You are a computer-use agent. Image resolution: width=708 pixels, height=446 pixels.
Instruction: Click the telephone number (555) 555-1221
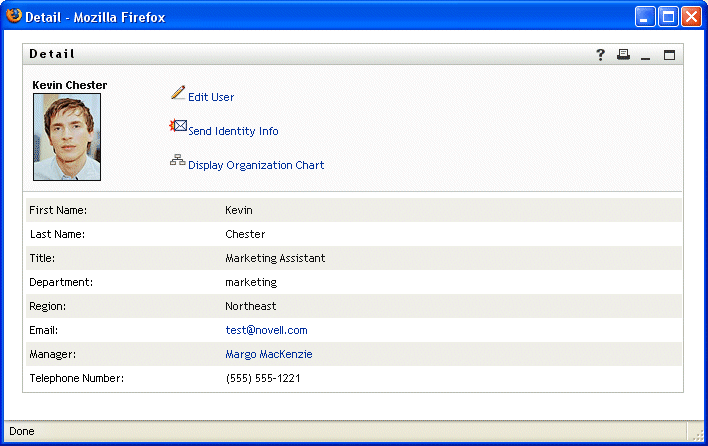pos(263,378)
